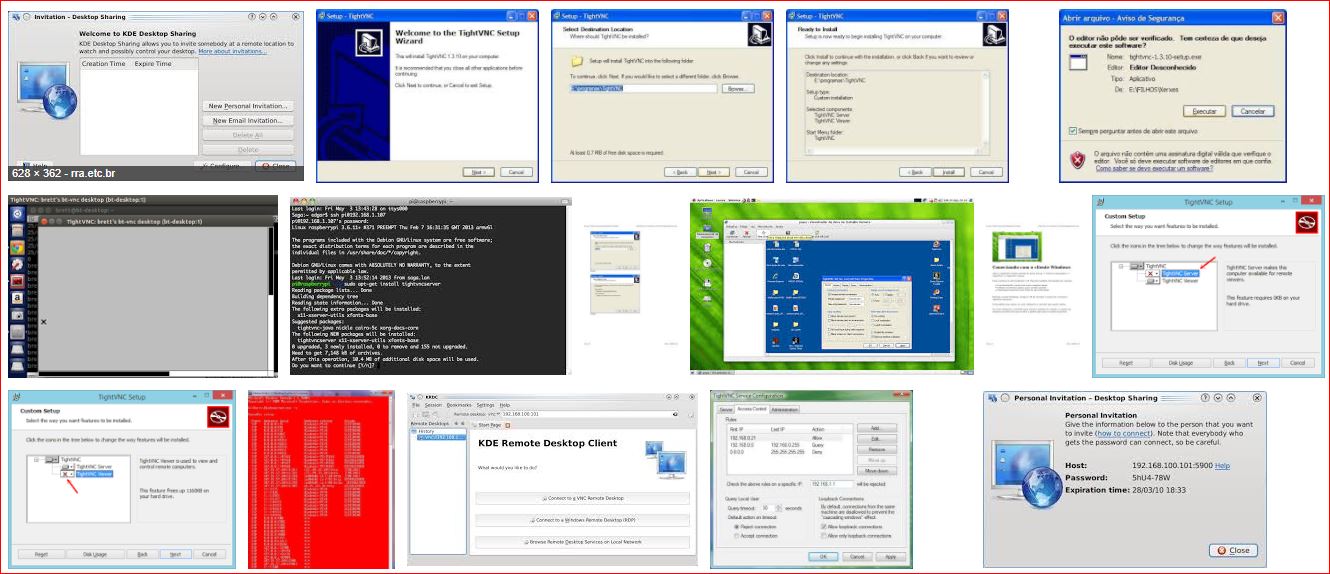The image size is (1330, 574).
Task: Open the Settings menu in KRDC
Action: point(485,405)
